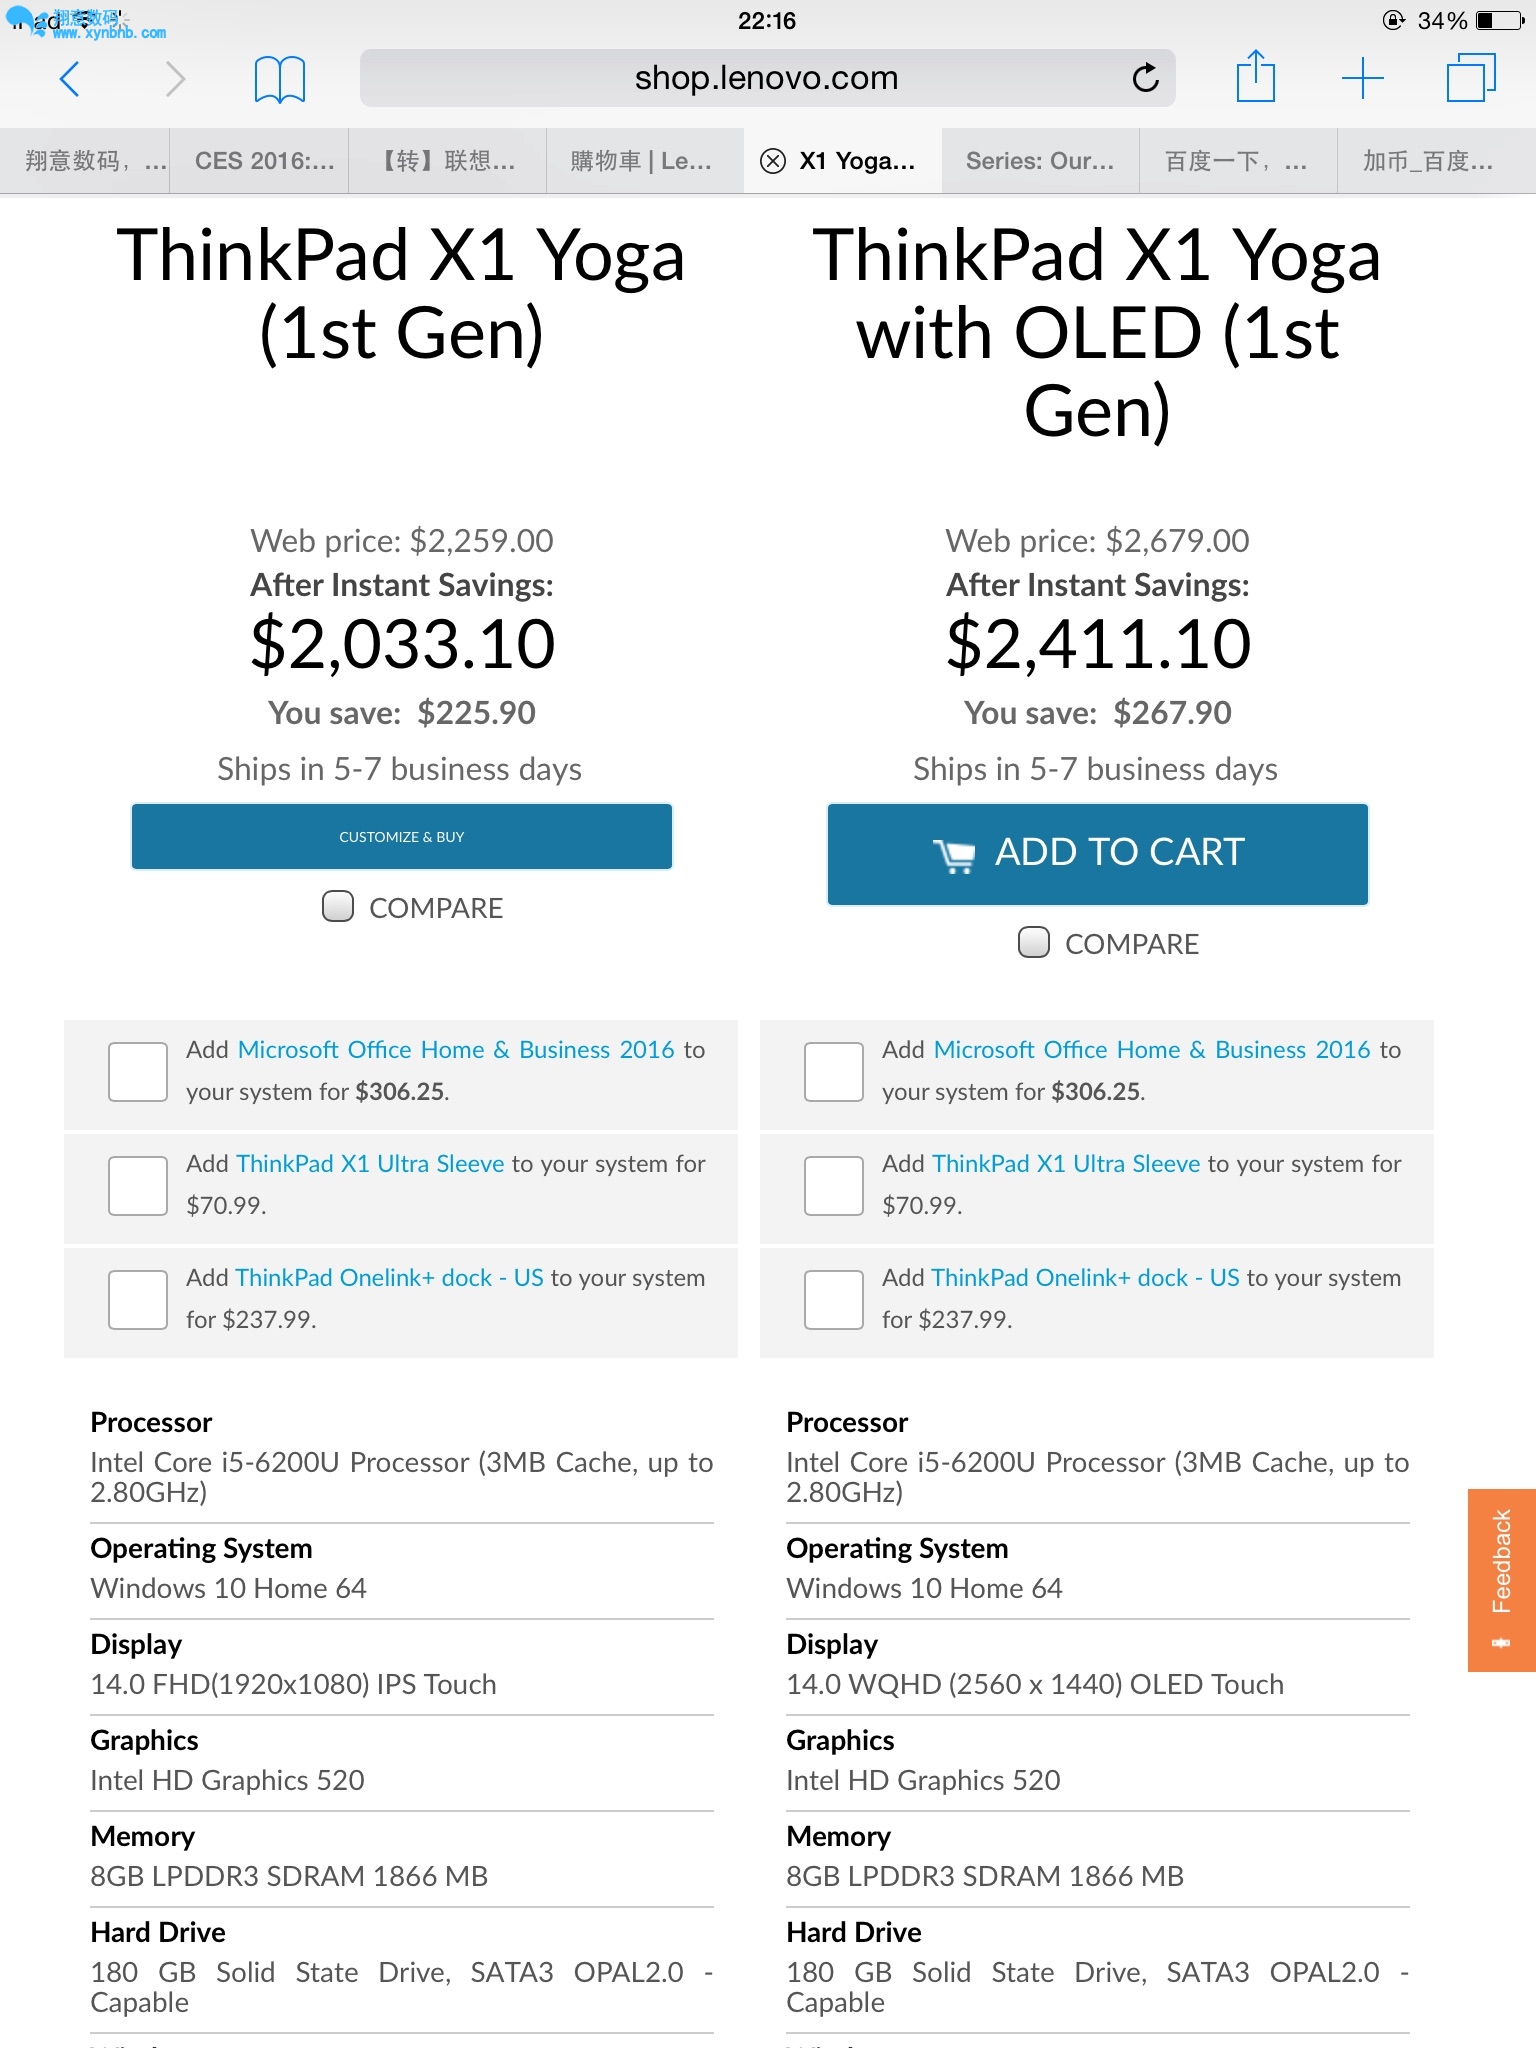
Task: Tick COMPARE for X1 Yoga with OLED
Action: point(1034,943)
